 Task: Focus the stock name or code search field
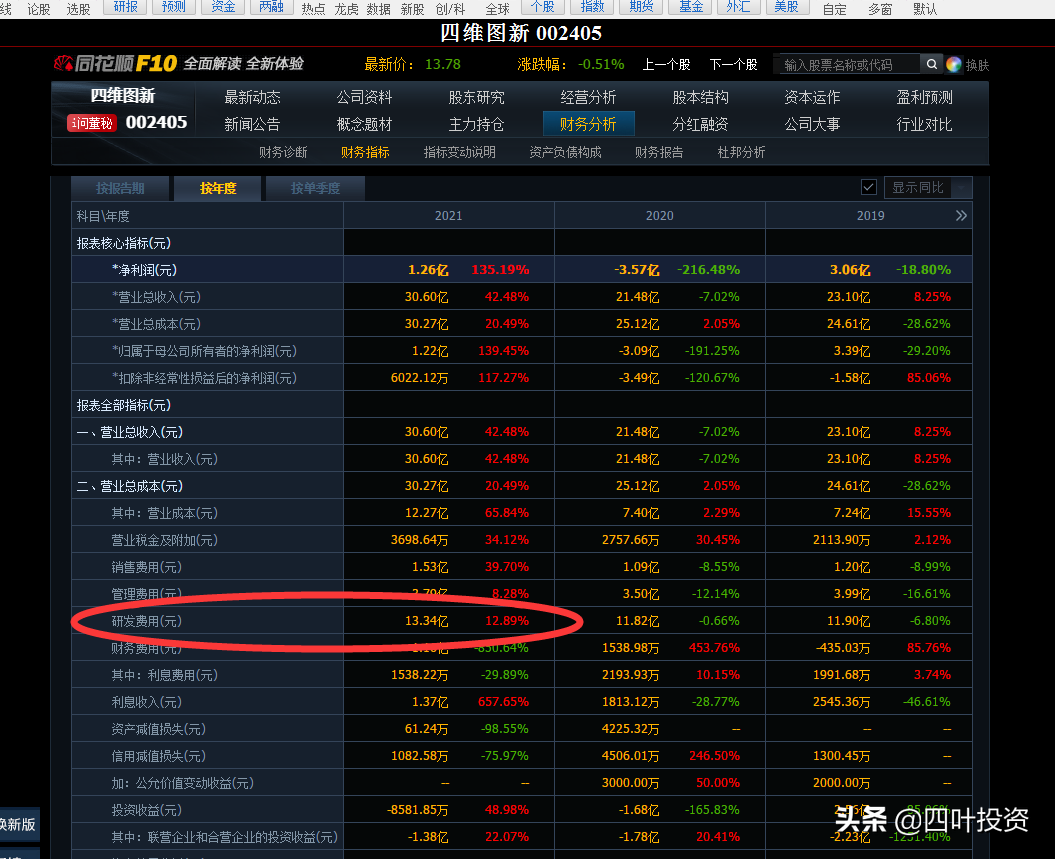click(x=849, y=65)
